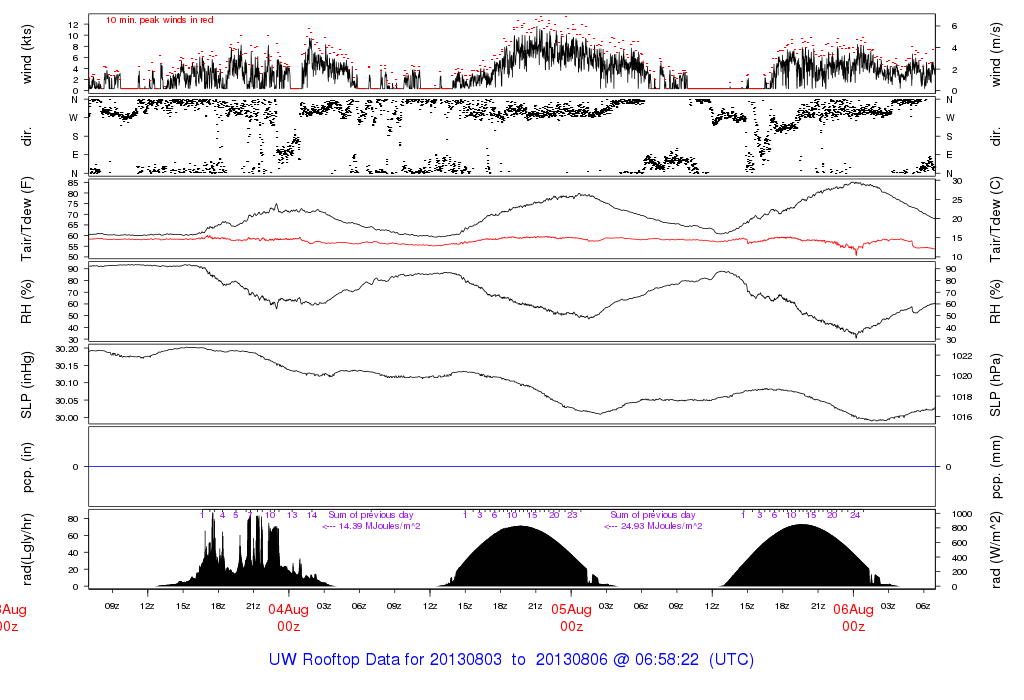The image size is (1024, 700).
Task: Click the blue zero precipitation line
Action: click(511, 466)
